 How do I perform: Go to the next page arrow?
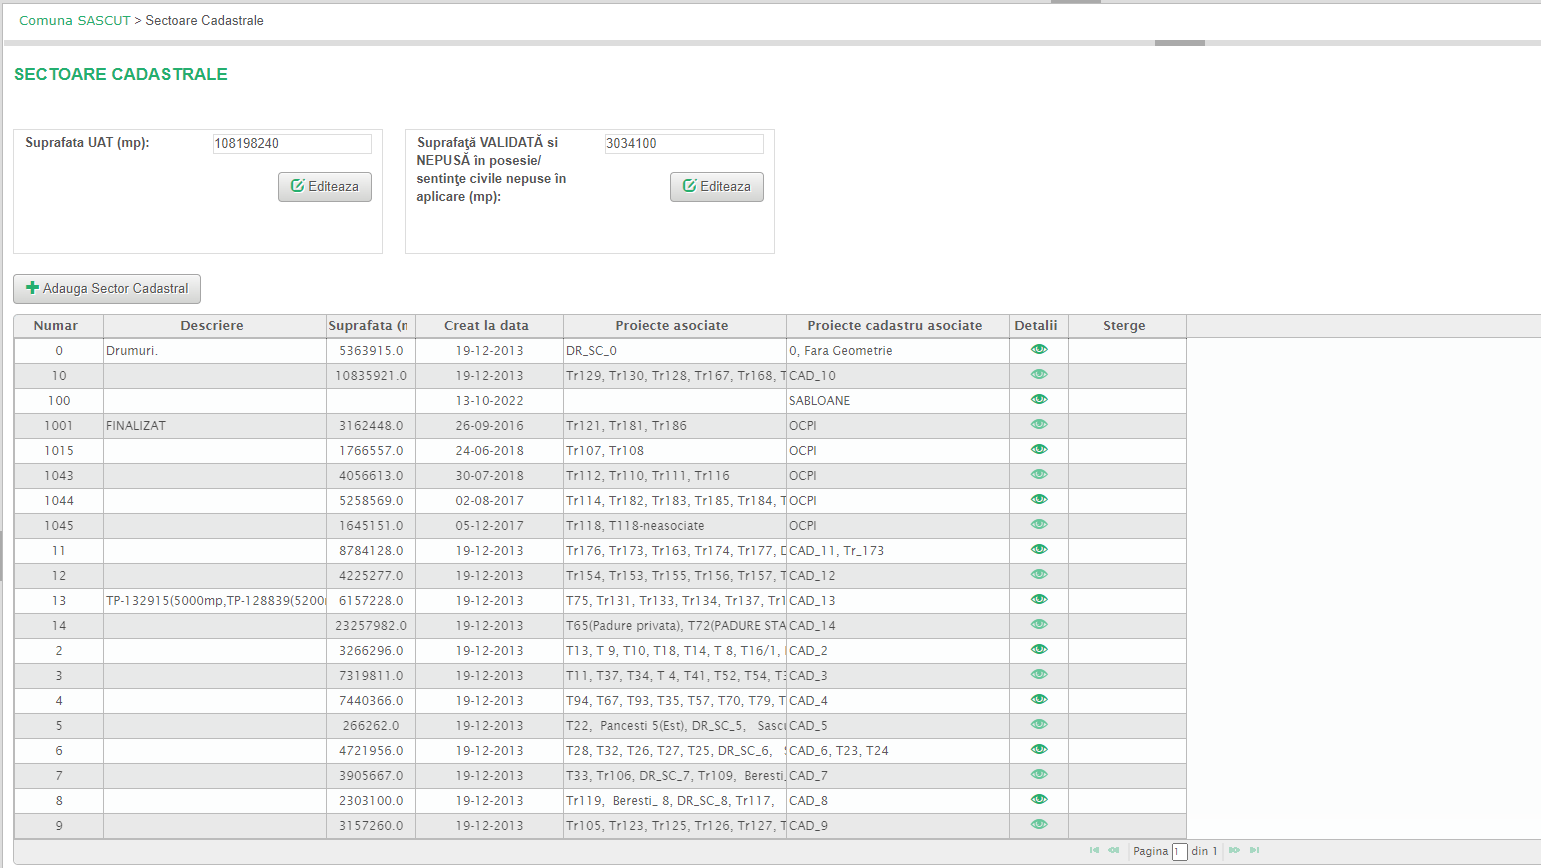tap(1234, 851)
